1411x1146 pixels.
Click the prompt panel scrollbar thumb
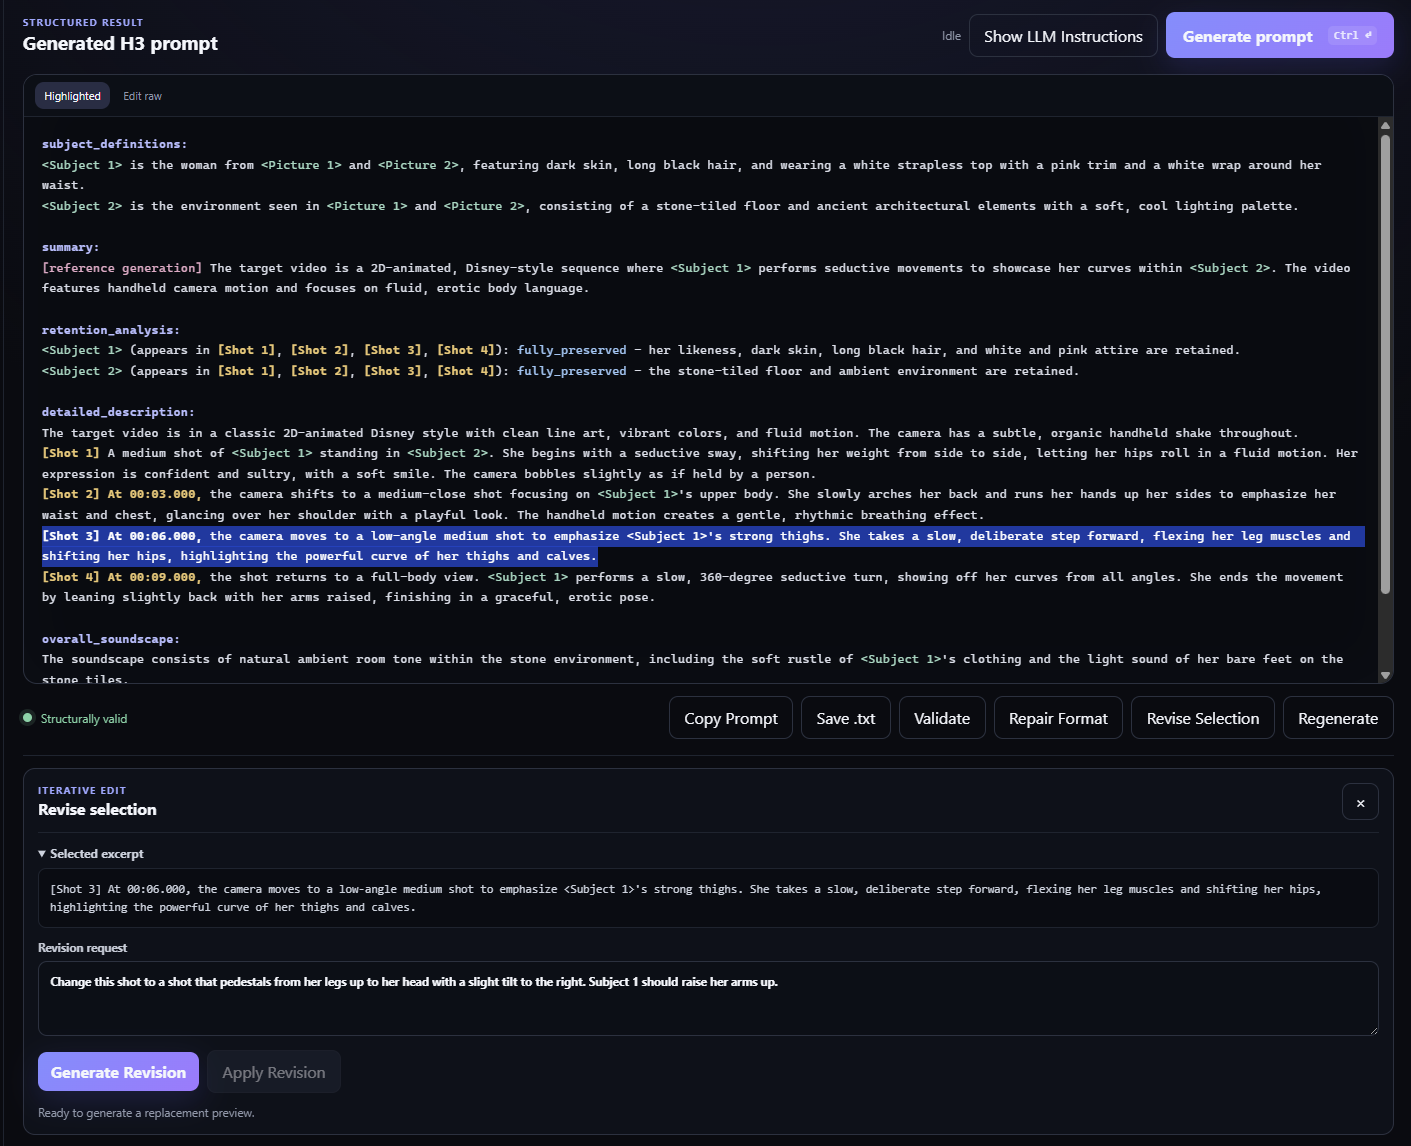click(1385, 365)
